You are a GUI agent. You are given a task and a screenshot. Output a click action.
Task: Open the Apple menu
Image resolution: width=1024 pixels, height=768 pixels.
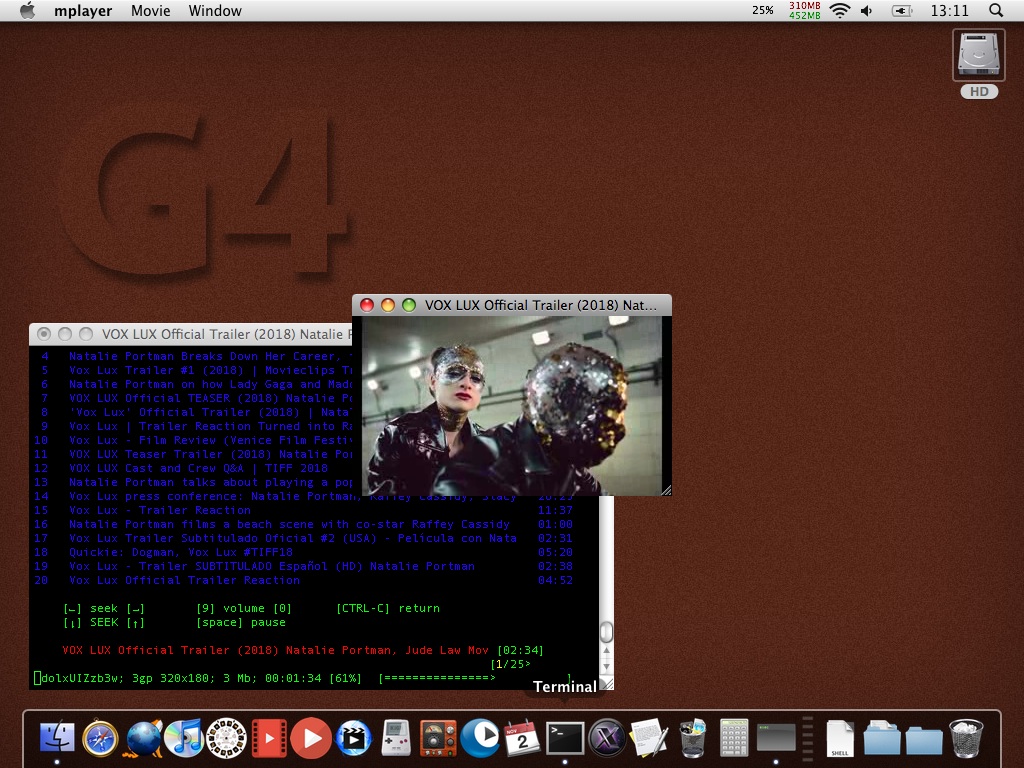pos(27,10)
